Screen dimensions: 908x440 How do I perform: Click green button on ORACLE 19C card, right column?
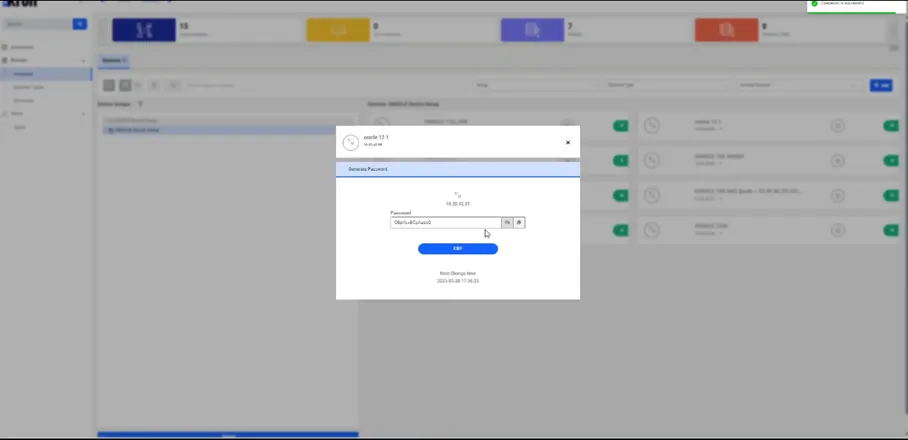click(x=891, y=160)
